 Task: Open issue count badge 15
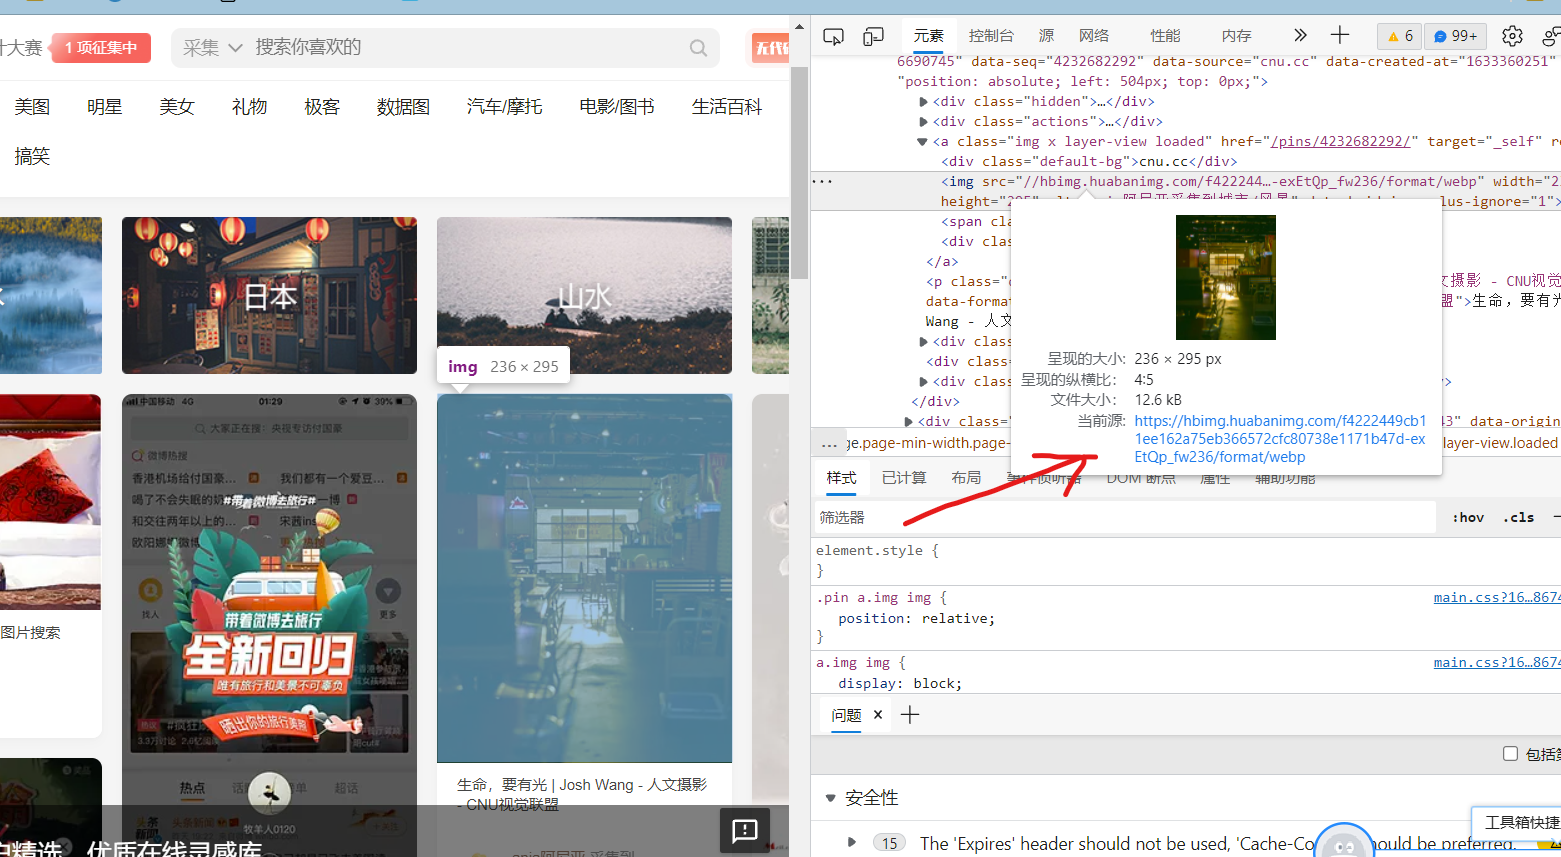890,843
